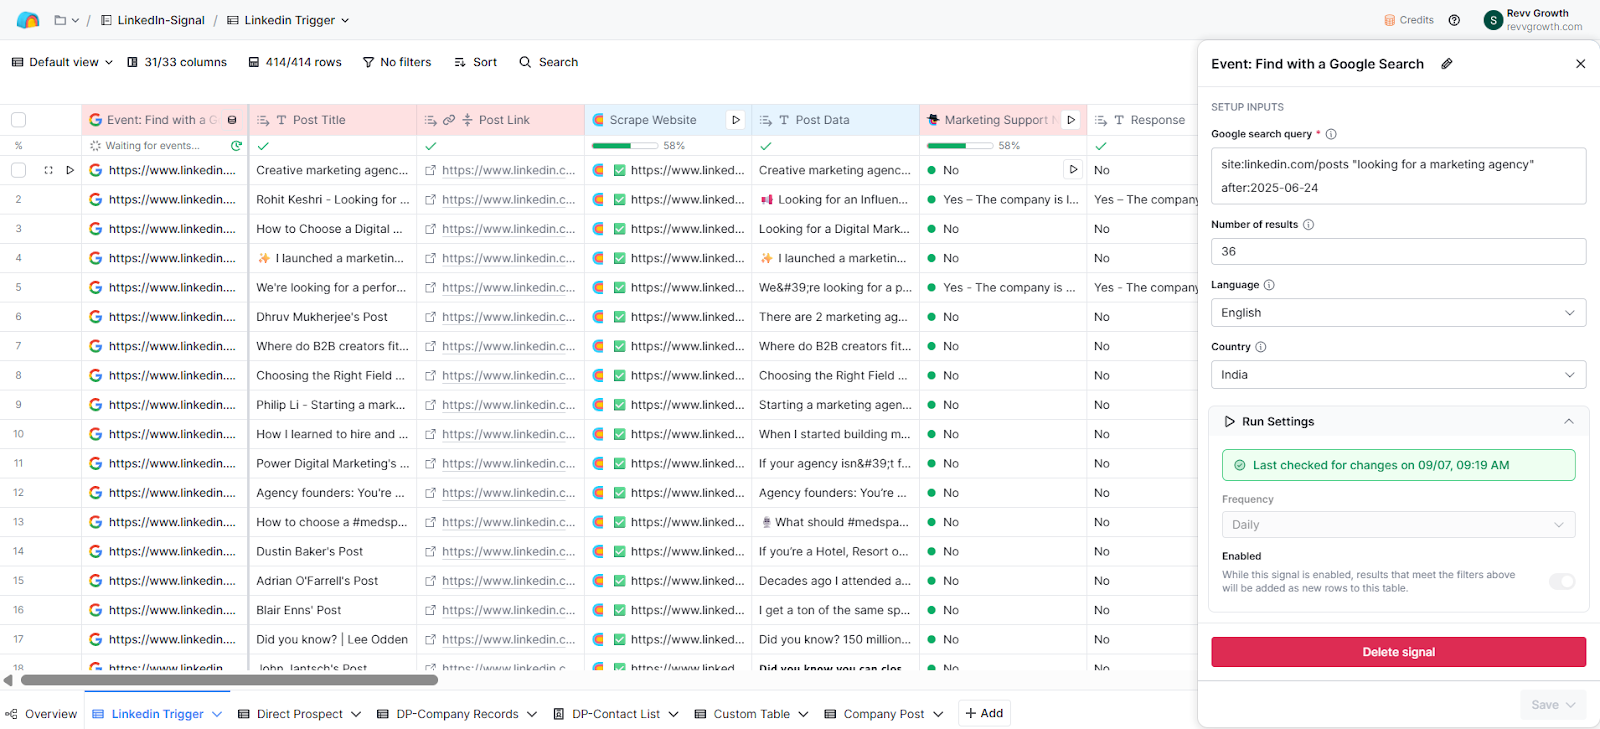The height and width of the screenshot is (729, 1600).
Task: Click the Marketing Support 58% progress bar
Action: (x=959, y=146)
